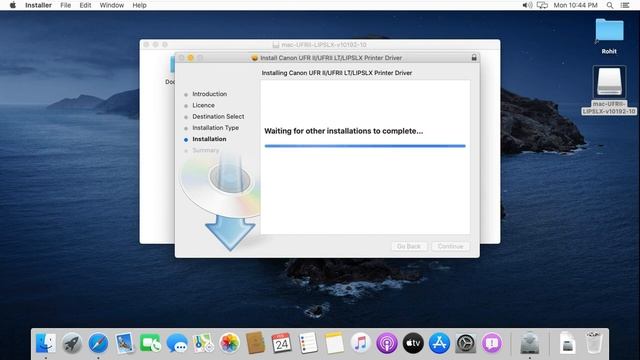The height and width of the screenshot is (360, 640).
Task: Open Podcasts in the dock
Action: click(387, 343)
